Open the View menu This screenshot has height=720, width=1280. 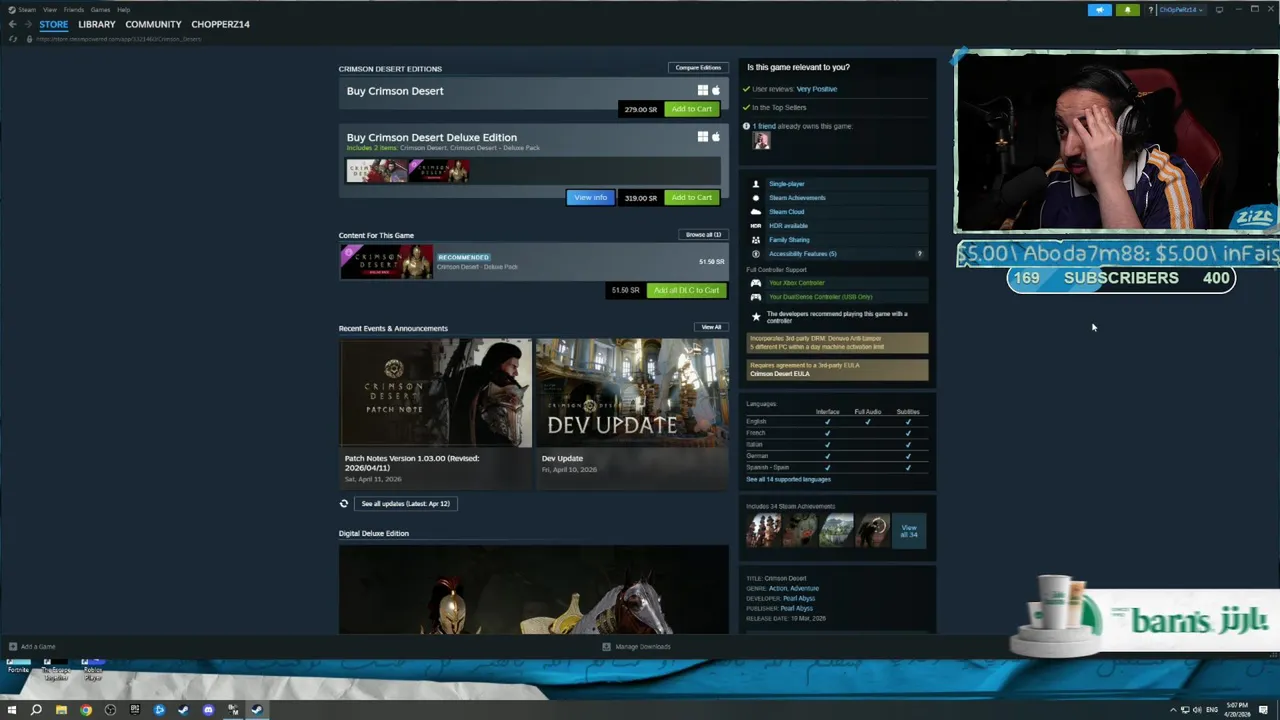49,10
